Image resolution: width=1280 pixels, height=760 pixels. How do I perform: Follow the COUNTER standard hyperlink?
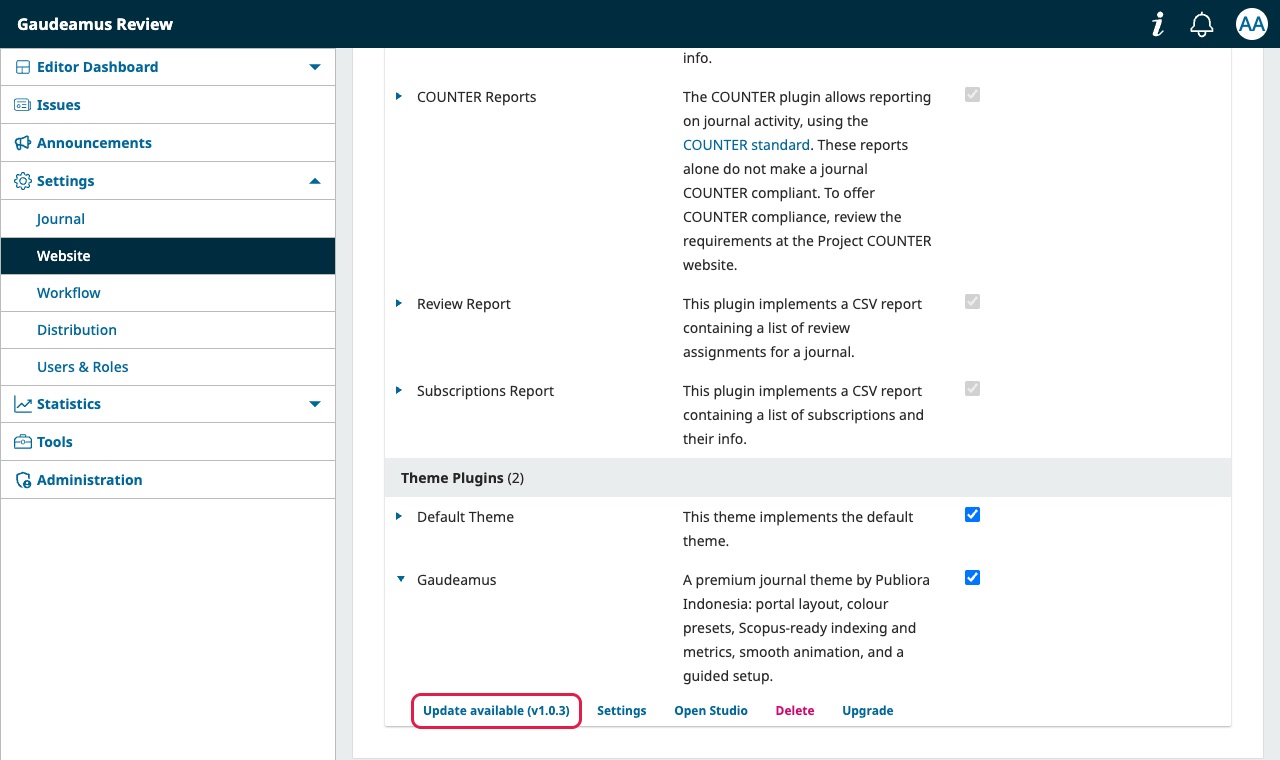pyautogui.click(x=746, y=145)
